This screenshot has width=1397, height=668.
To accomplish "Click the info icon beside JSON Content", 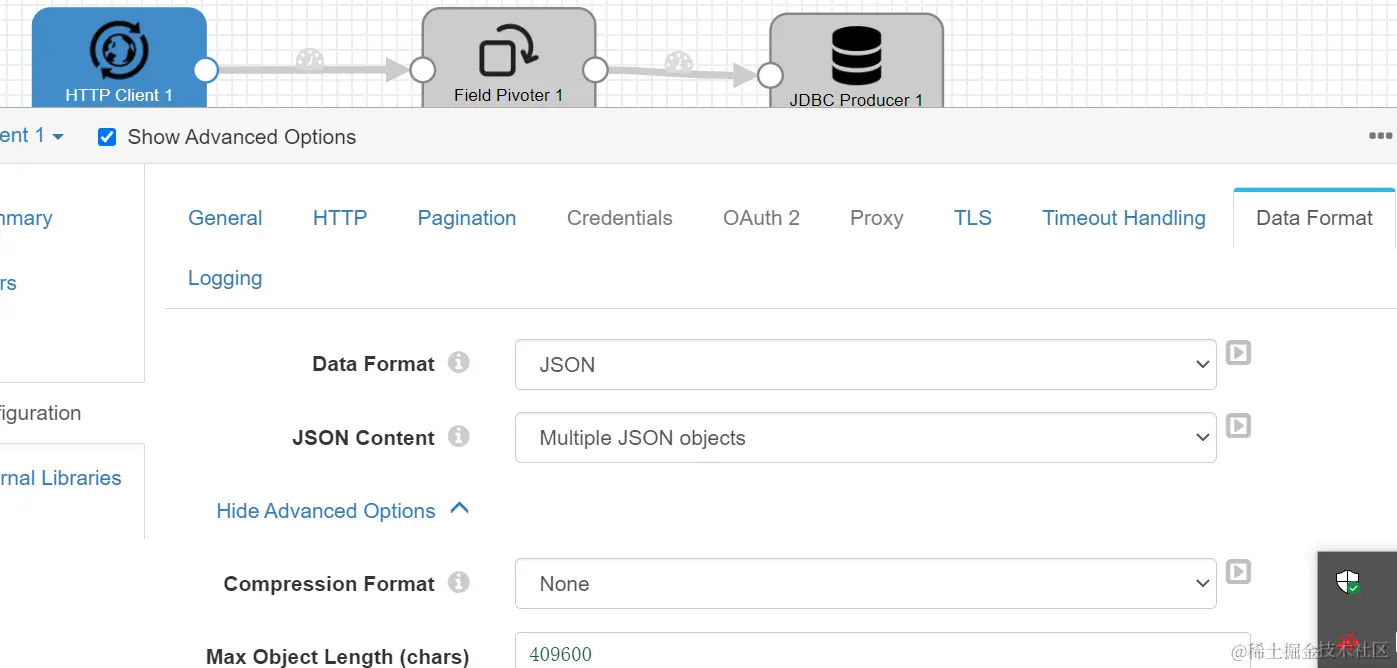I will click(x=459, y=436).
